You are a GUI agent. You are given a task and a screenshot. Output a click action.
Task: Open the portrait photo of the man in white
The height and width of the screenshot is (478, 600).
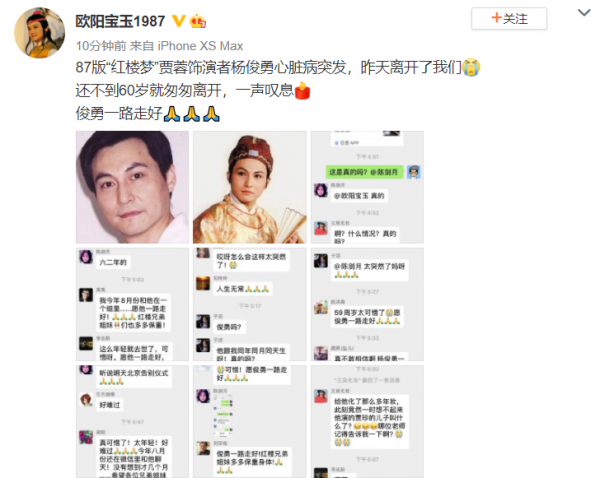[x=132, y=187]
